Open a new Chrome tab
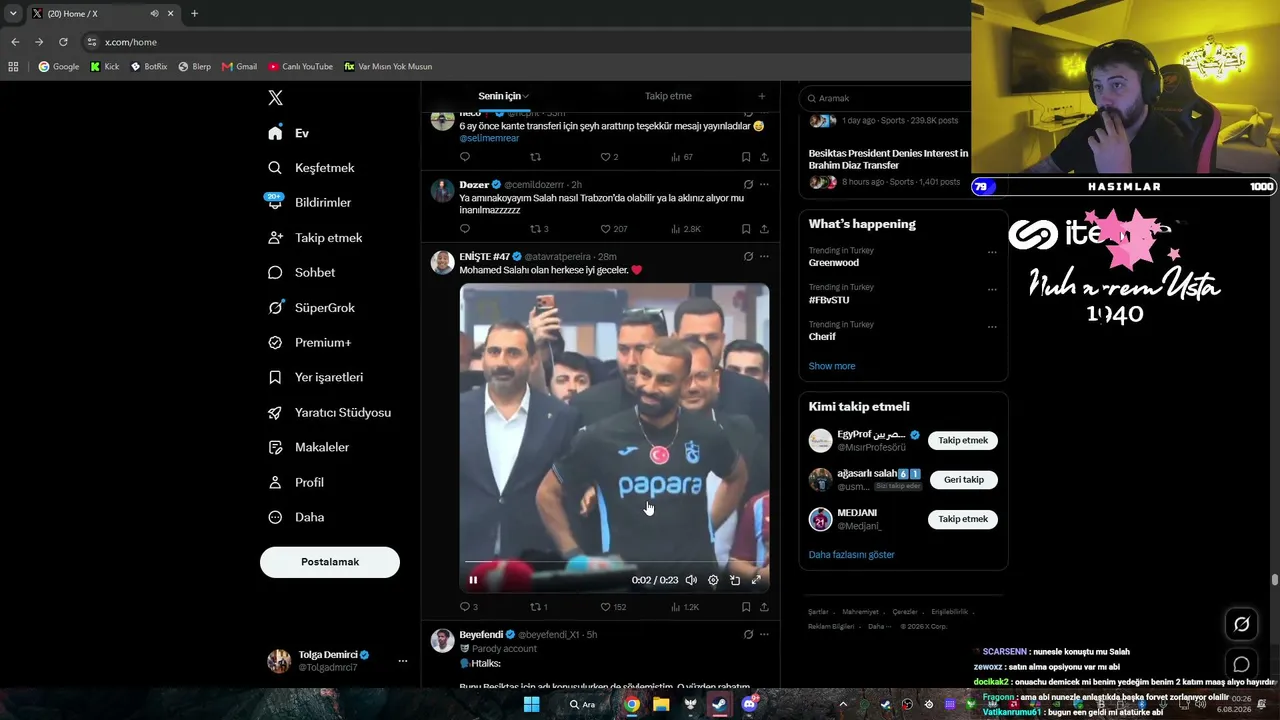Image resolution: width=1280 pixels, height=720 pixels. pos(194,14)
